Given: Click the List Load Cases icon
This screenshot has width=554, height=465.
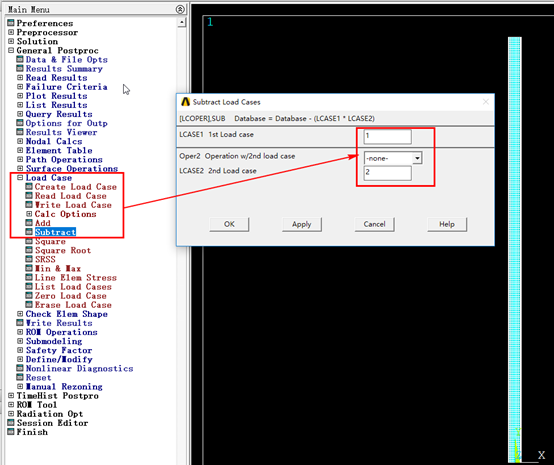Looking at the screenshot, I should coord(29,287).
